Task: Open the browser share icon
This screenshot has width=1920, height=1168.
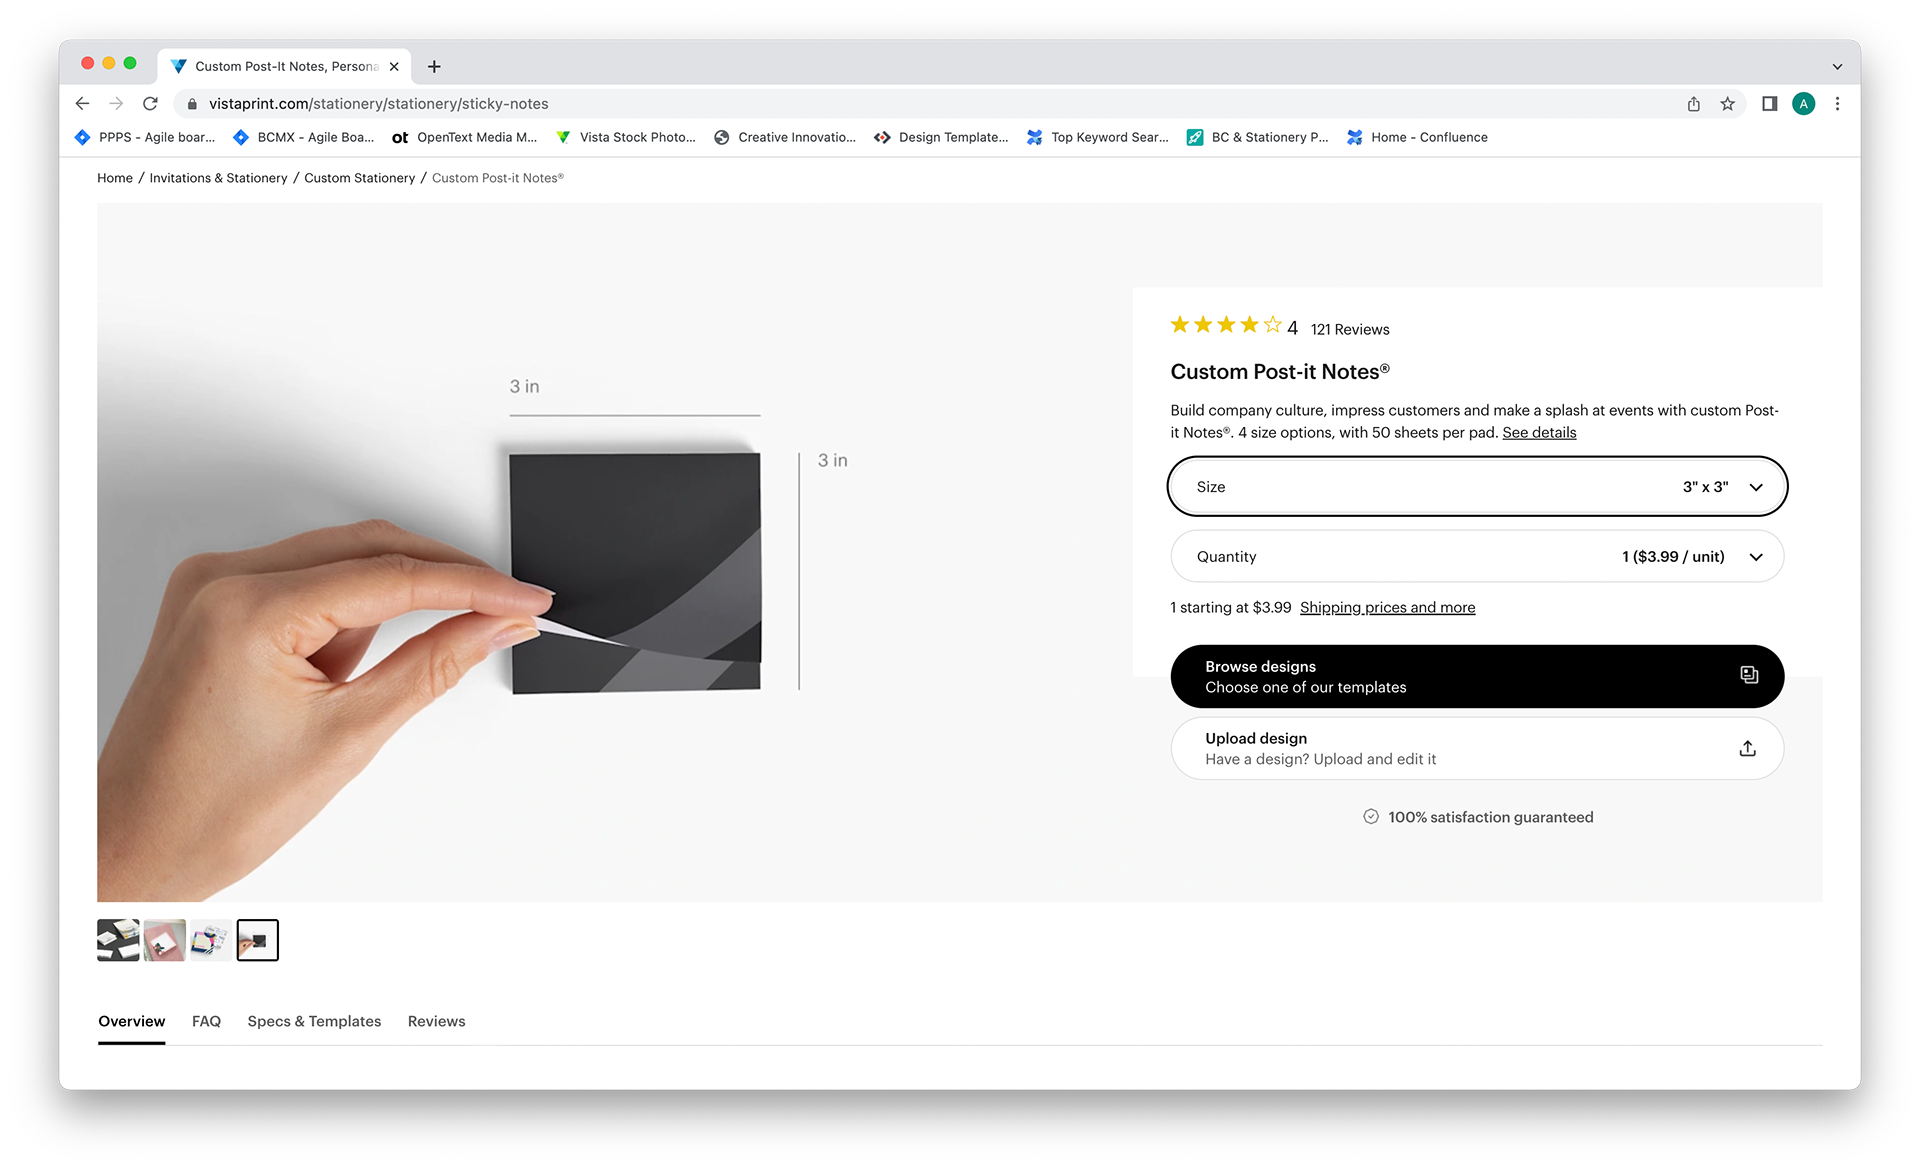Action: 1693,103
